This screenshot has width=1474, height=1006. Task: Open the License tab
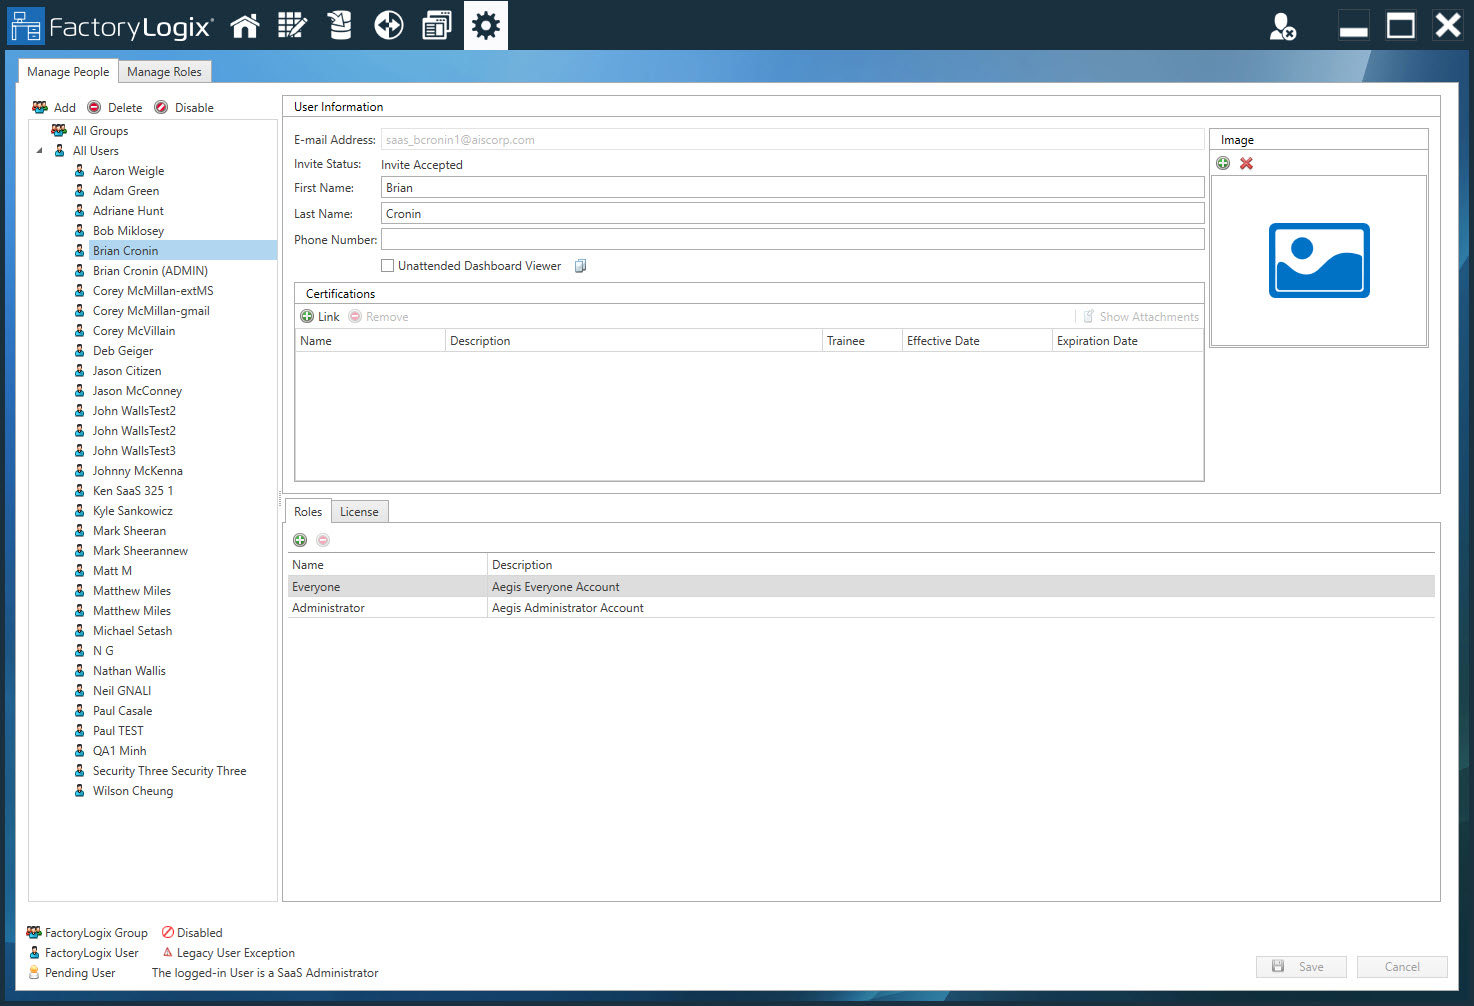(359, 512)
